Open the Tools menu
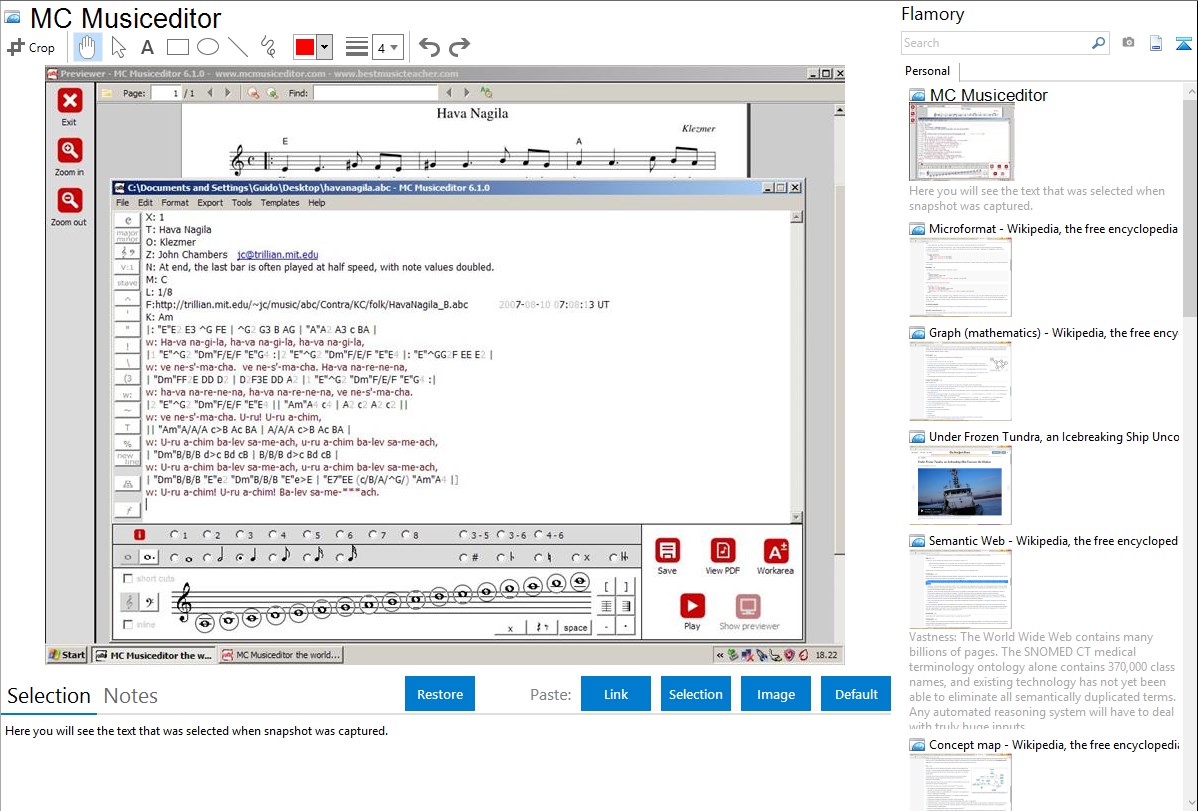The height and width of the screenshot is (811, 1198). [241, 203]
